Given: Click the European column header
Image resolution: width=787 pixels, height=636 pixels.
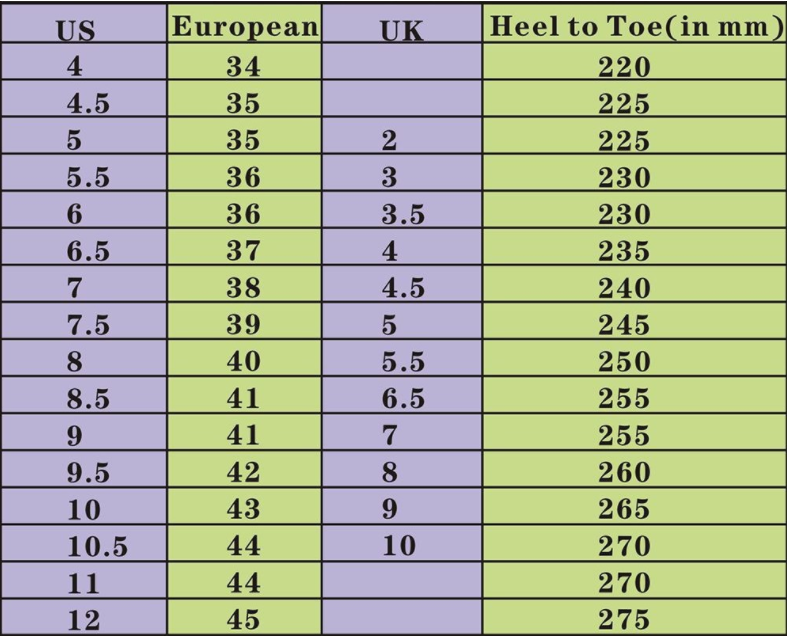Looking at the screenshot, I should (244, 28).
